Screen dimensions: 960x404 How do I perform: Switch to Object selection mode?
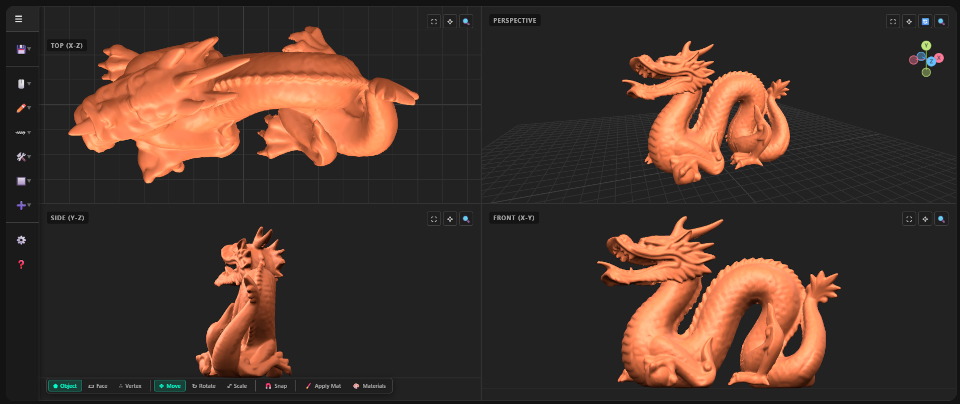(x=66, y=386)
